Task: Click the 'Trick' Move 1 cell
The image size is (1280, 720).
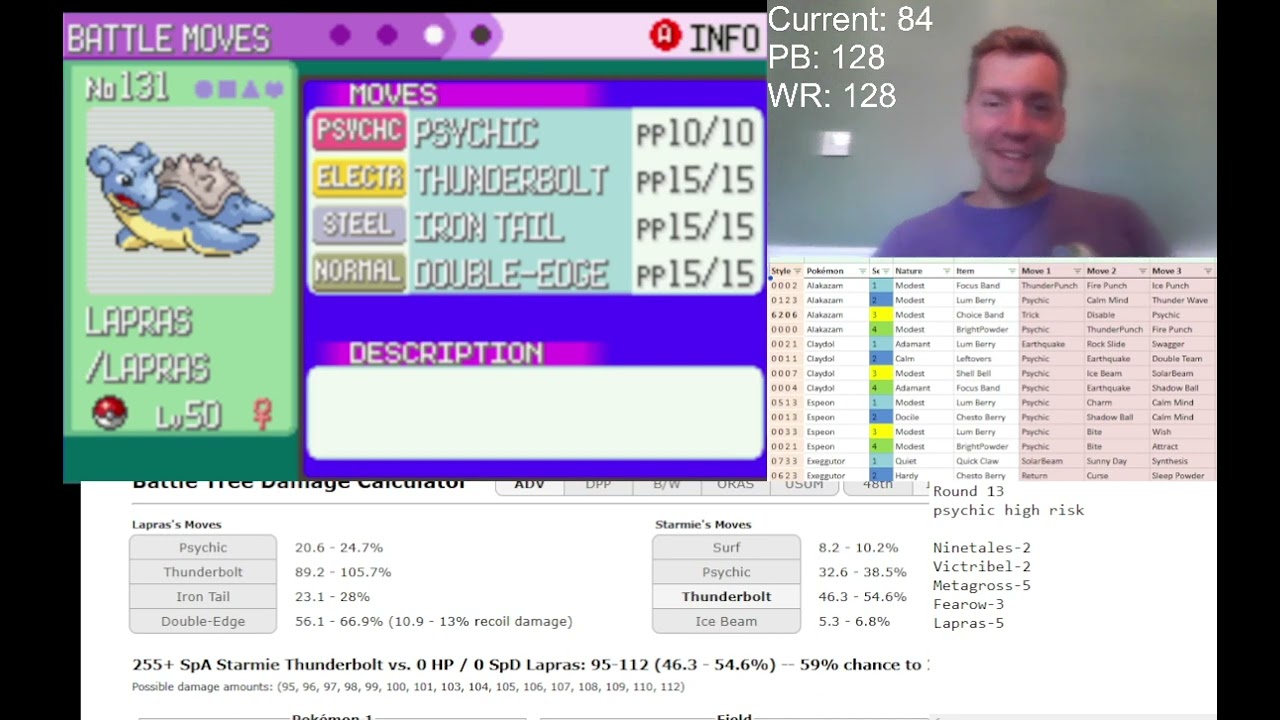Action: pyautogui.click(x=1051, y=315)
